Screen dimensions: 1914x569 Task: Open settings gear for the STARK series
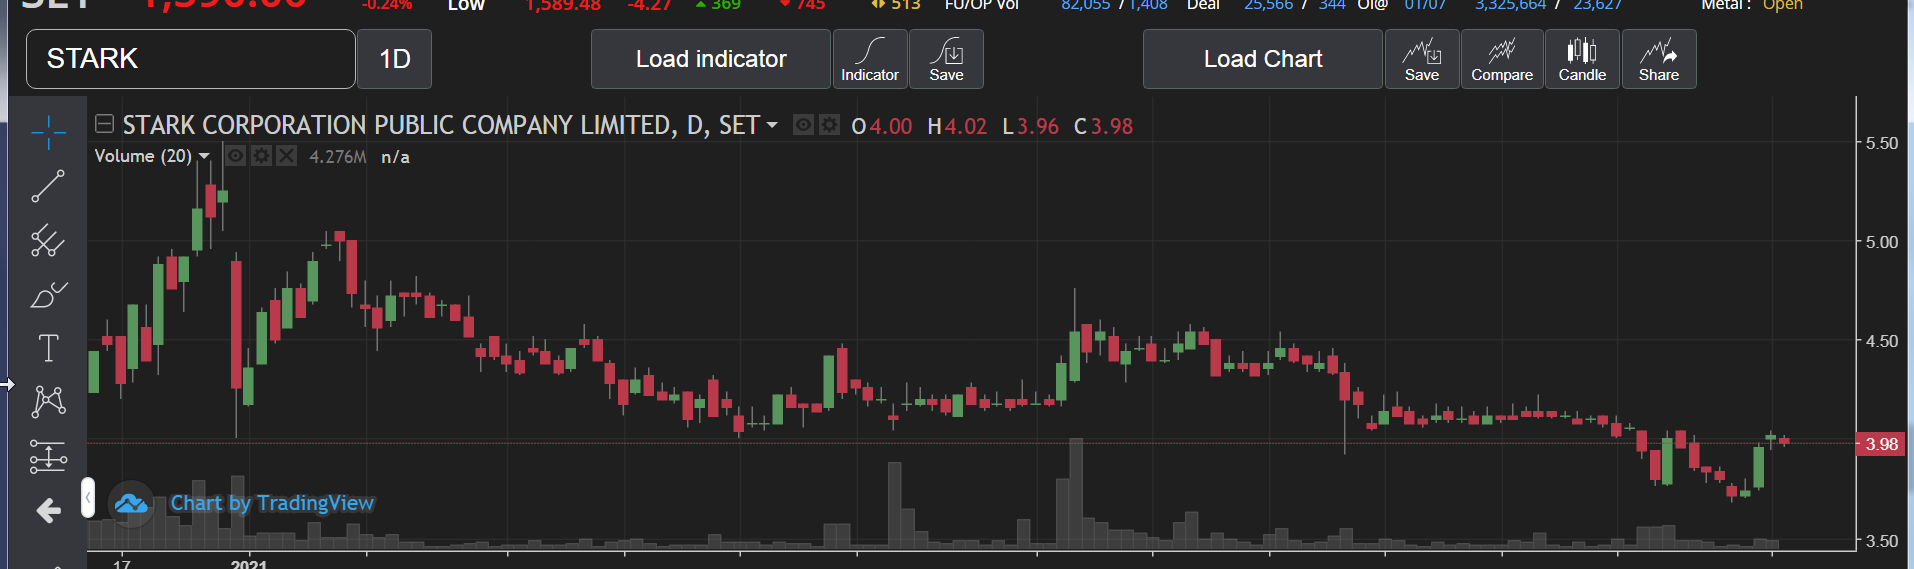829,125
